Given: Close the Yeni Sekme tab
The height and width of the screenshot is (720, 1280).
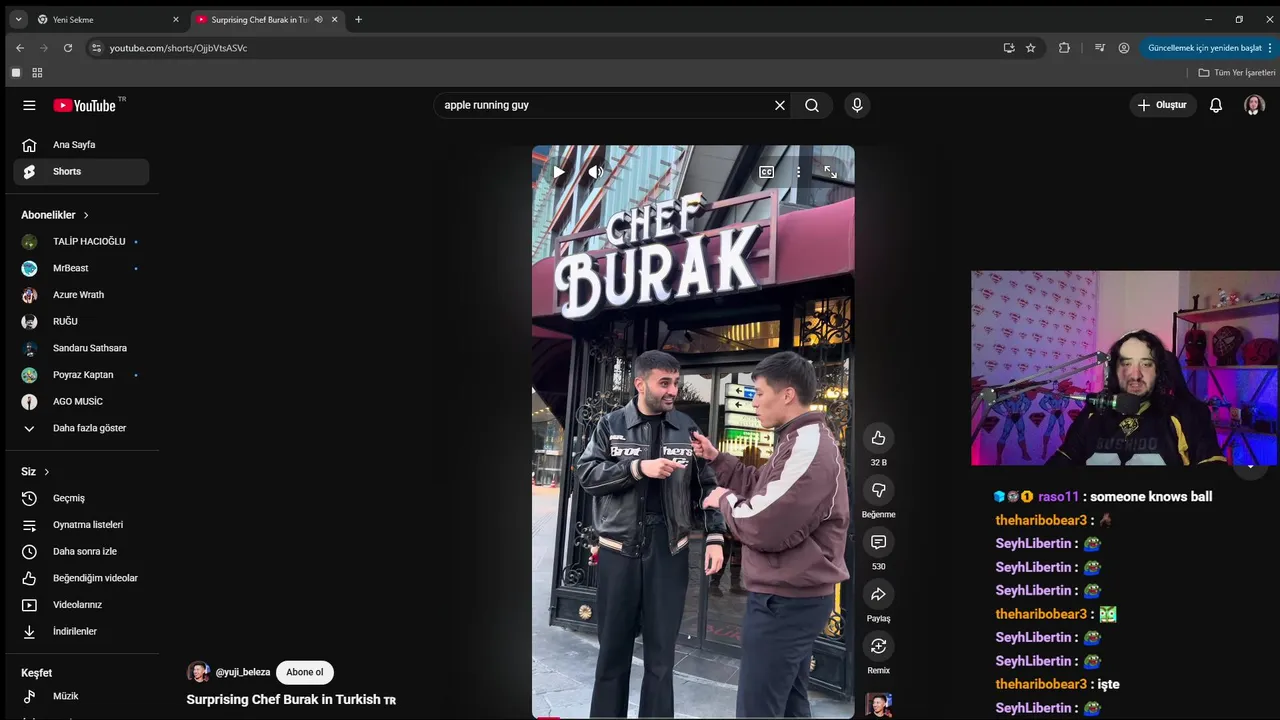Looking at the screenshot, I should (x=175, y=19).
